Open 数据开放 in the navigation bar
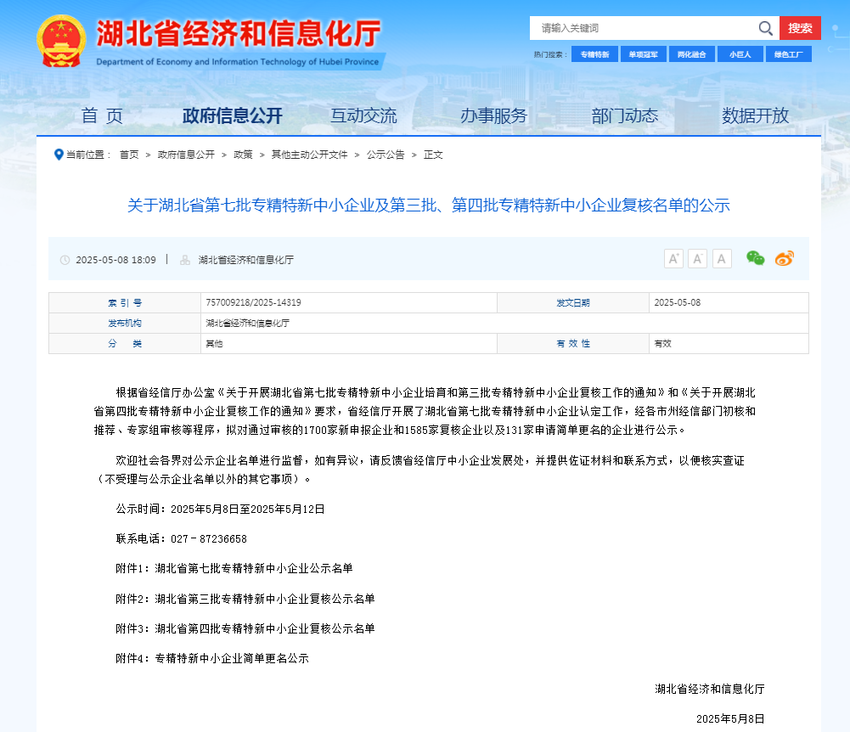The image size is (850, 732). (755, 116)
